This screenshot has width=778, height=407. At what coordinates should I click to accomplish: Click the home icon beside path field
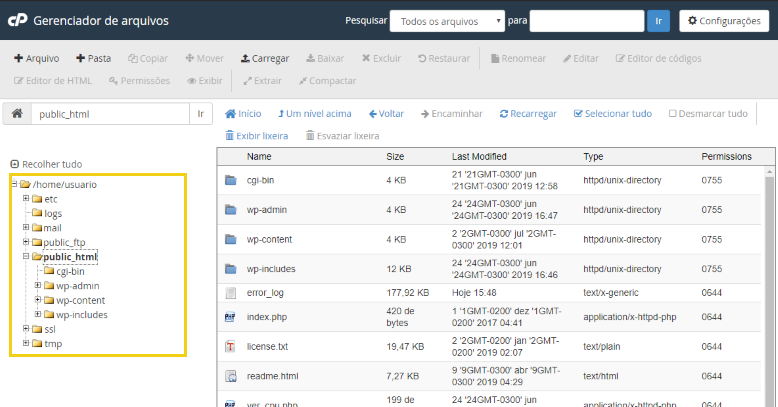click(x=17, y=114)
